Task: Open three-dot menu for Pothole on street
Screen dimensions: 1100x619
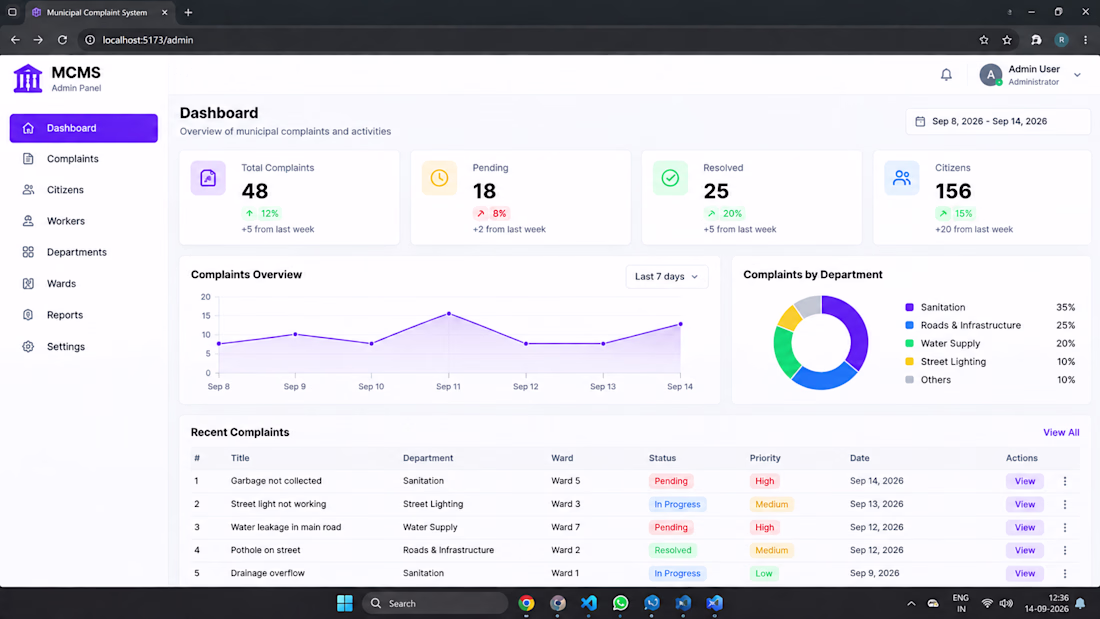Action: [1065, 550]
